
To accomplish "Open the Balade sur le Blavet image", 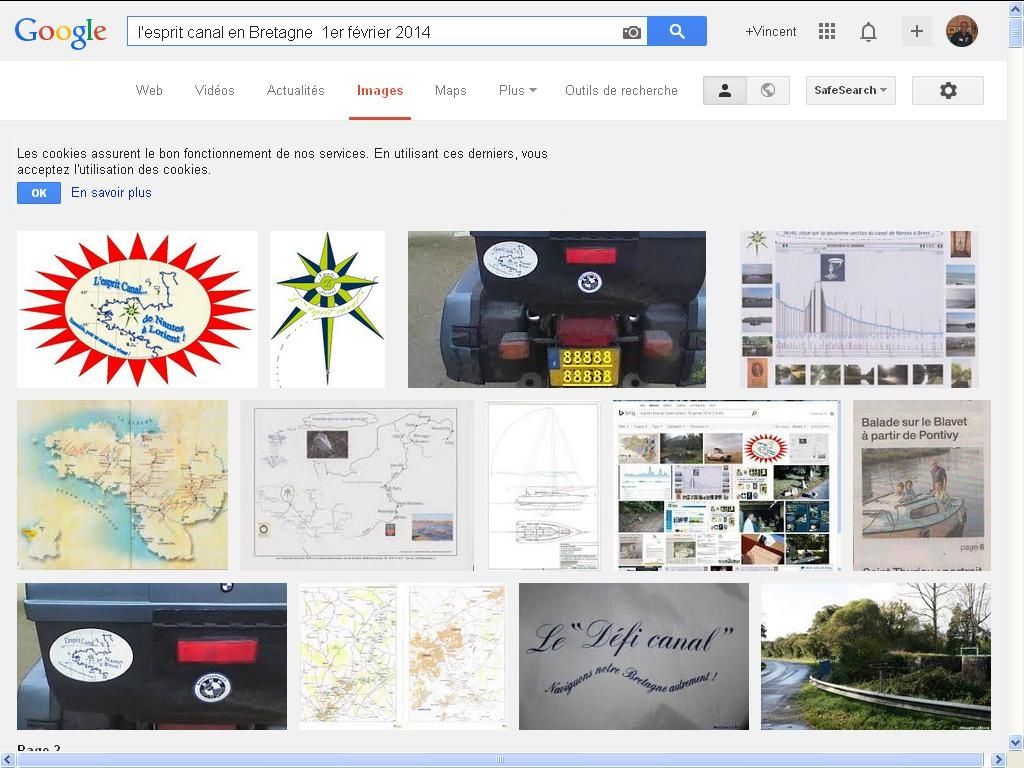I will (x=921, y=485).
